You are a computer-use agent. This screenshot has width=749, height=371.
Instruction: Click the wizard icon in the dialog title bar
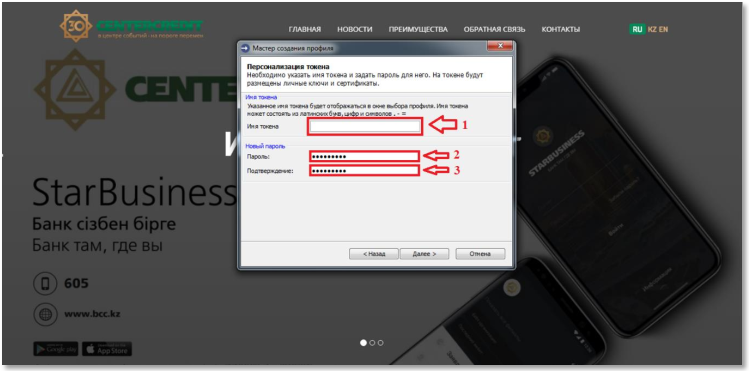(246, 48)
